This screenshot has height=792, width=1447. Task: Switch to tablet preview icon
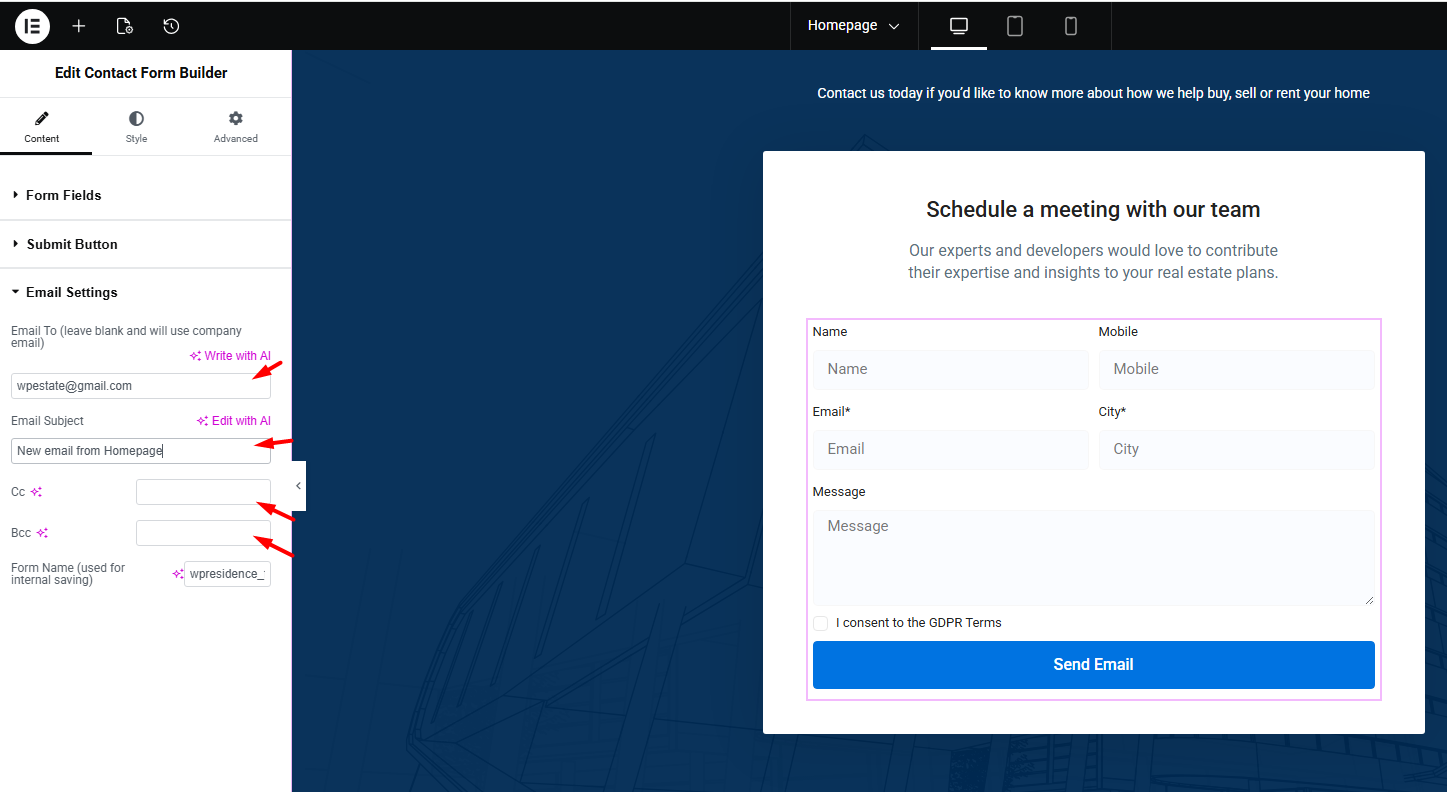pyautogui.click(x=1014, y=26)
